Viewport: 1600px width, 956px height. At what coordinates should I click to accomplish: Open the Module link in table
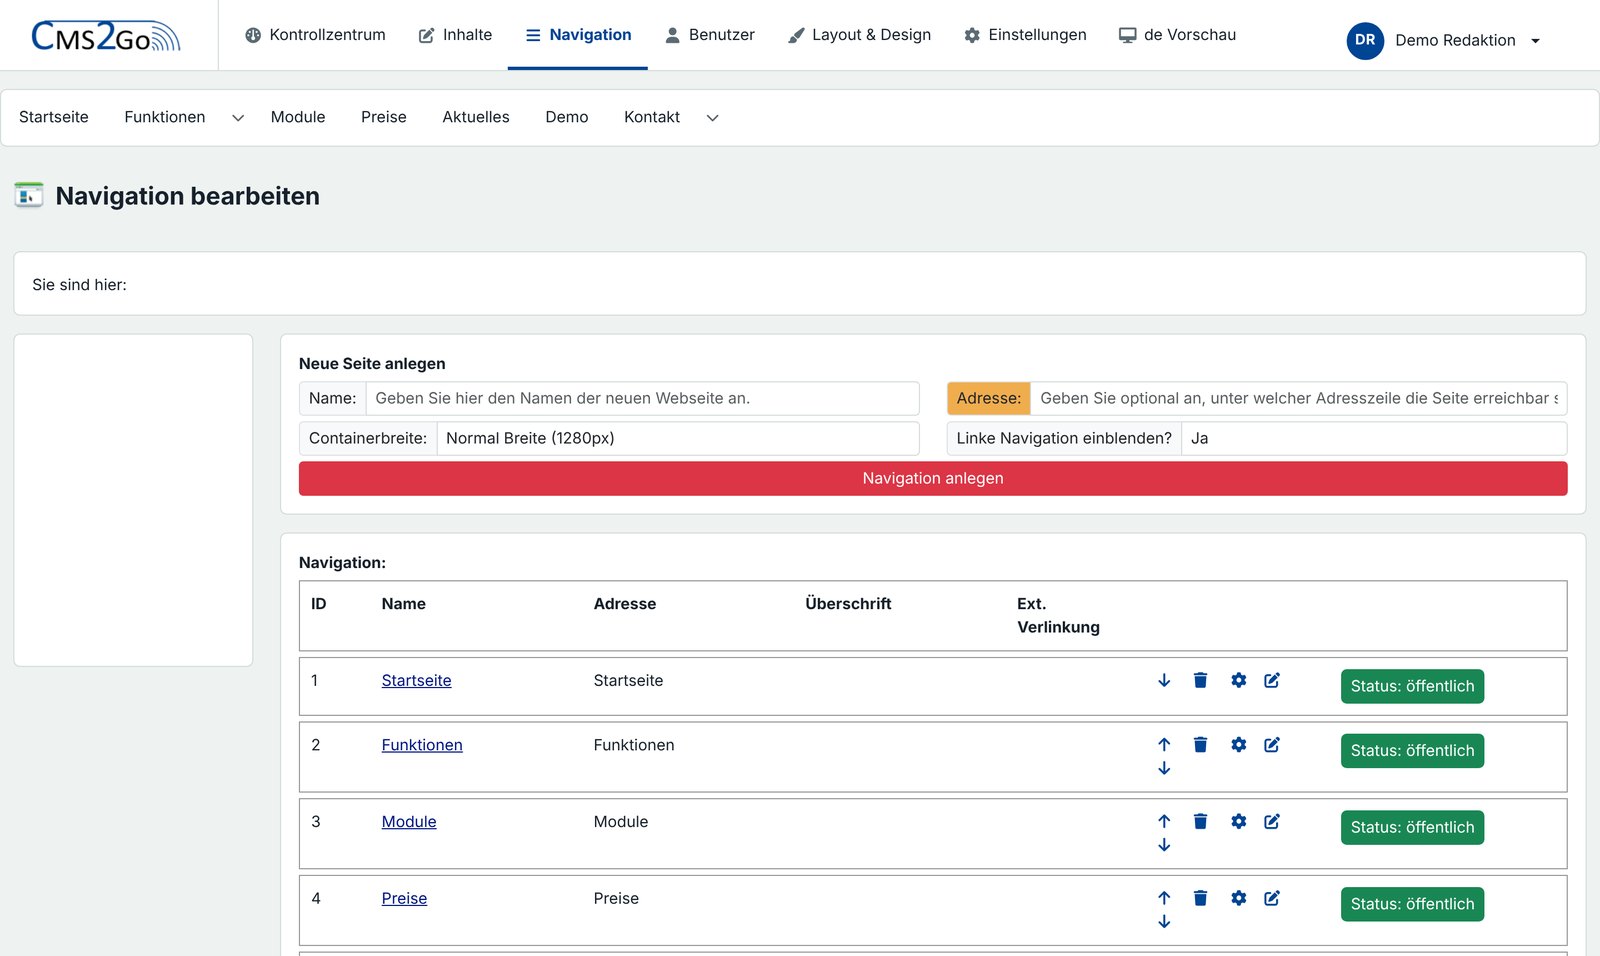[409, 821]
